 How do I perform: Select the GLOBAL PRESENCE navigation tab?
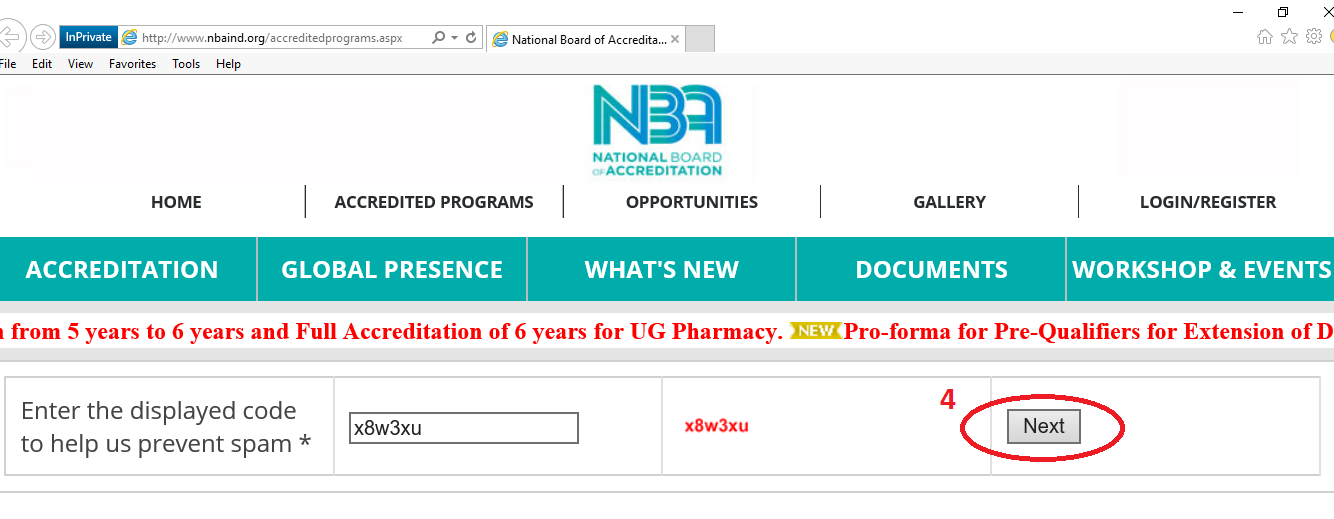point(392,270)
